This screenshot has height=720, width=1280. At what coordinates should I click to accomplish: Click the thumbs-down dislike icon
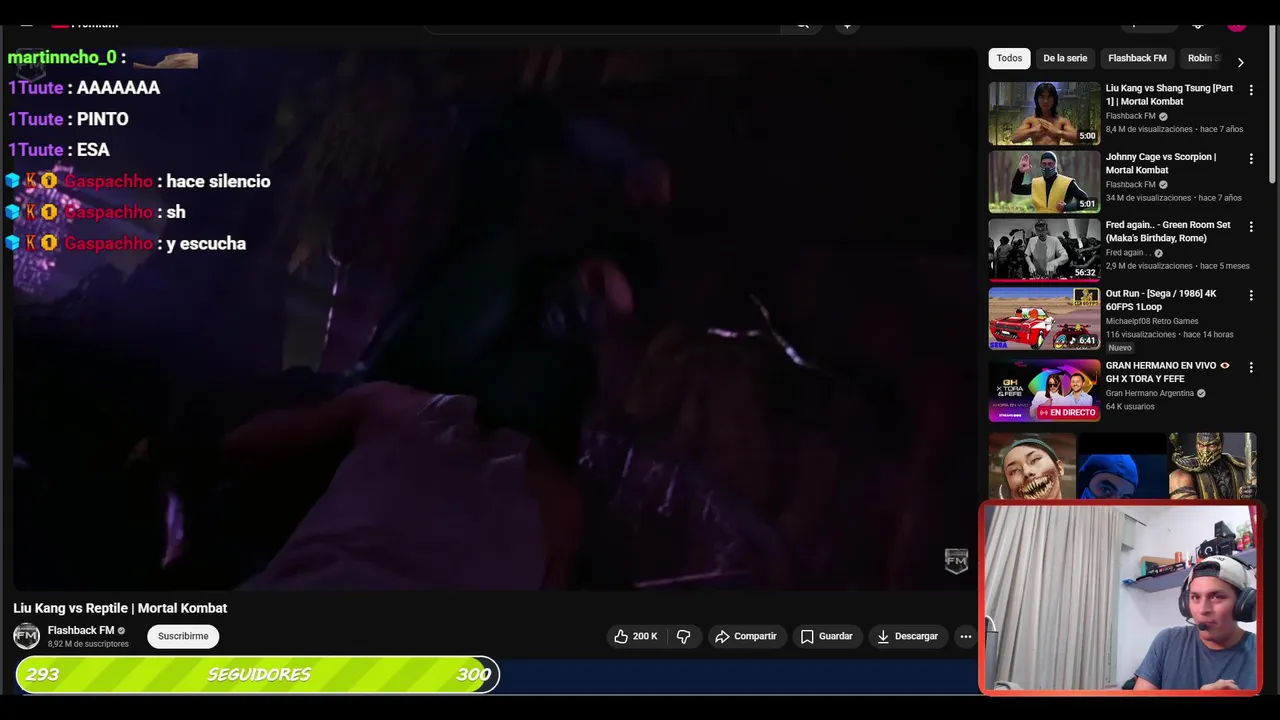[x=684, y=636]
